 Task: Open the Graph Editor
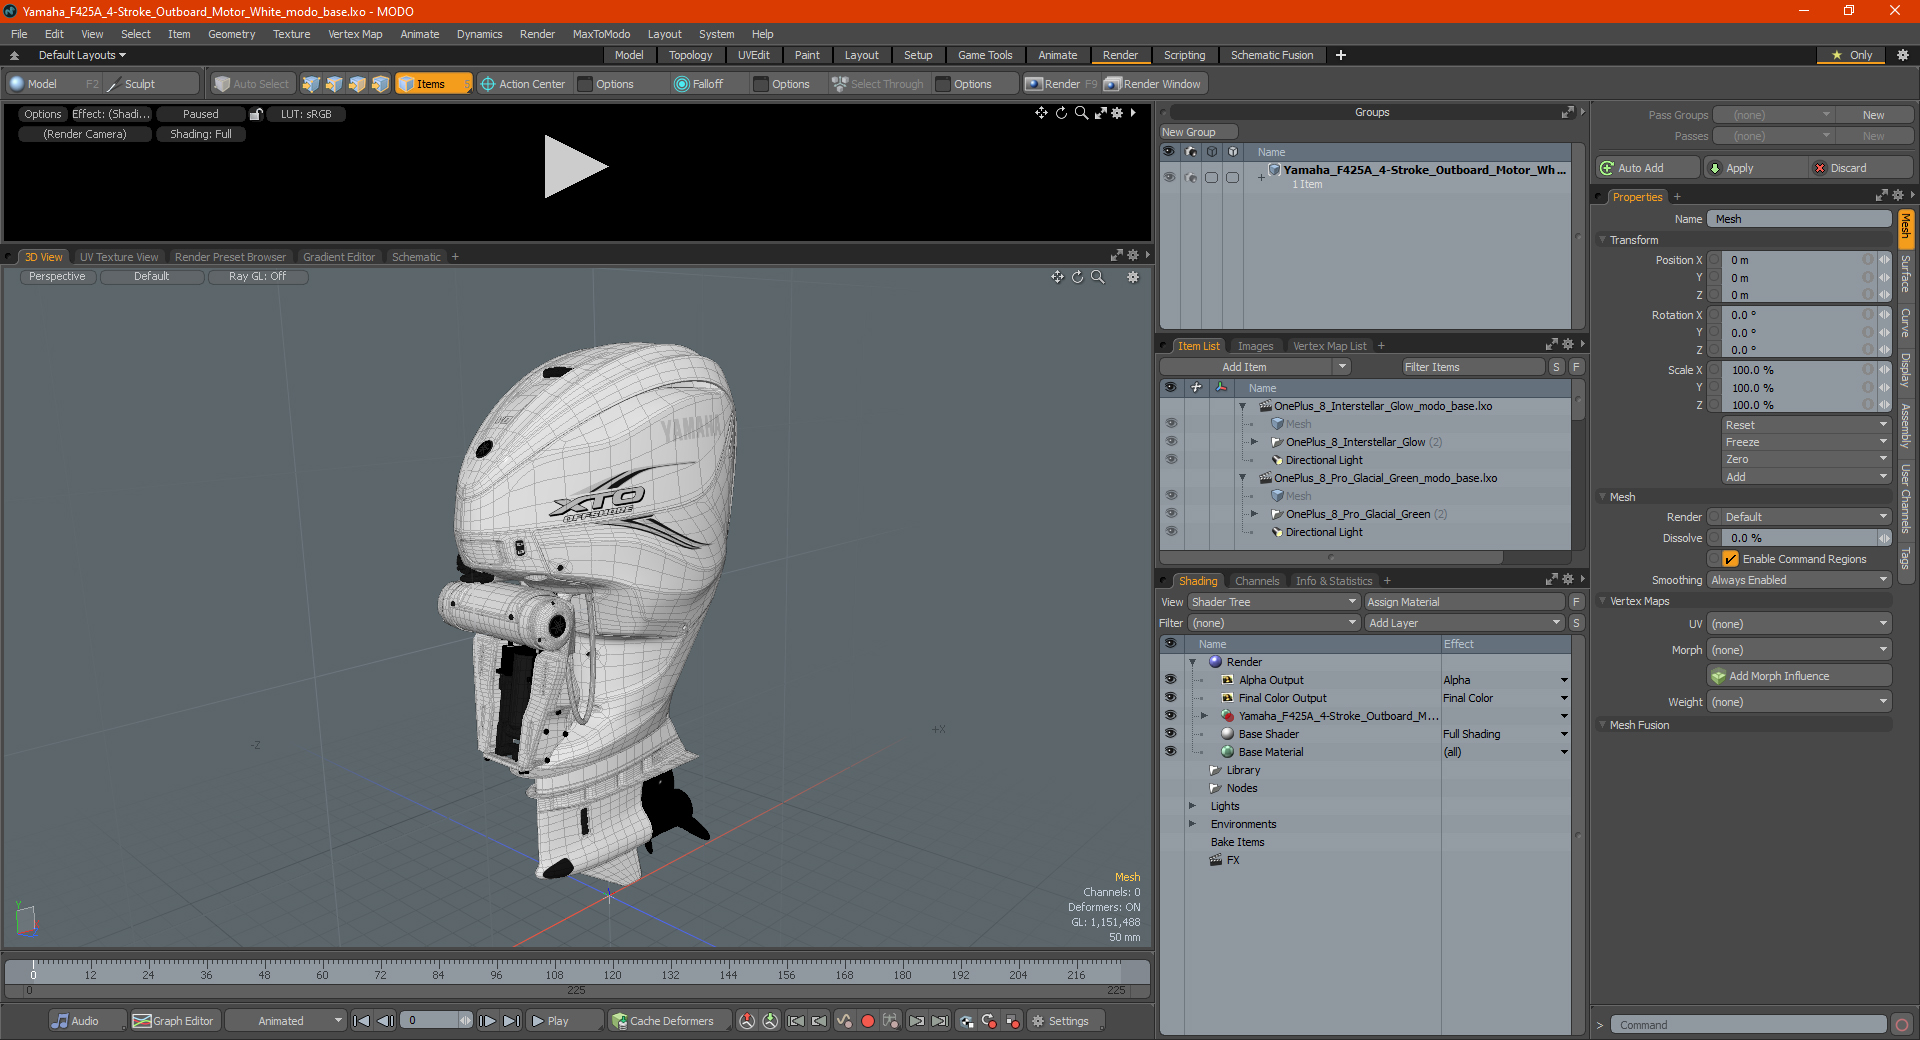(174, 1021)
